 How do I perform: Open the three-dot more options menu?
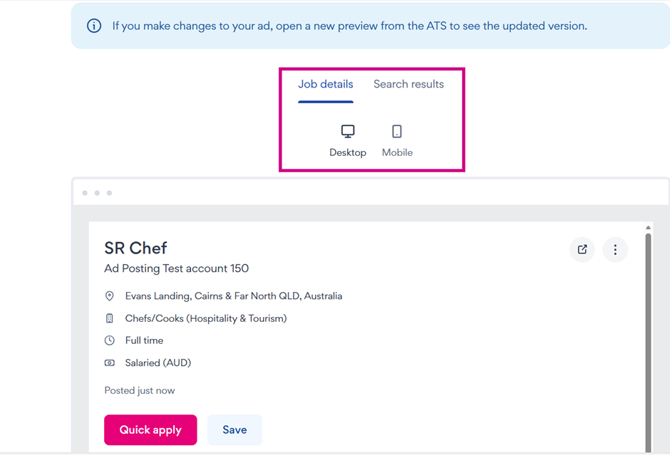pos(615,250)
